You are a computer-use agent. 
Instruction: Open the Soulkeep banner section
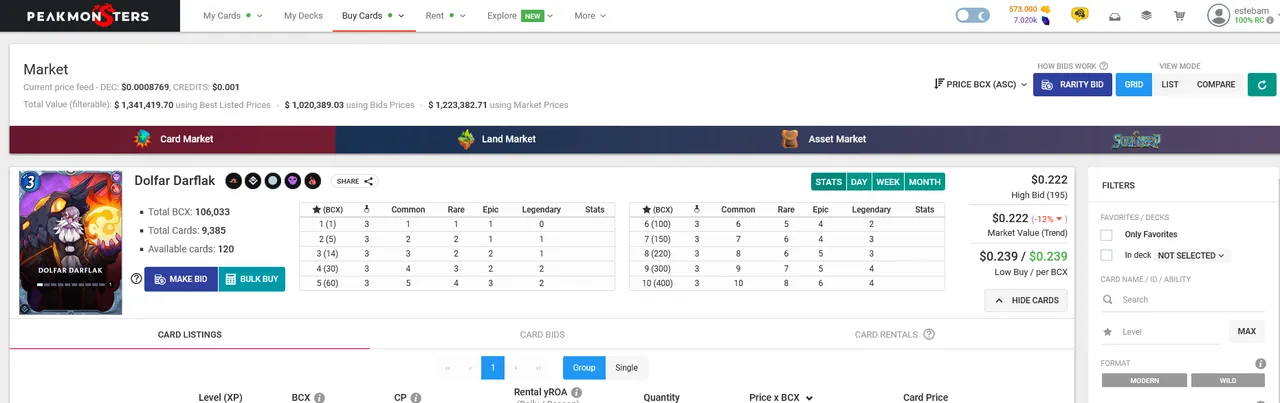(1137, 139)
